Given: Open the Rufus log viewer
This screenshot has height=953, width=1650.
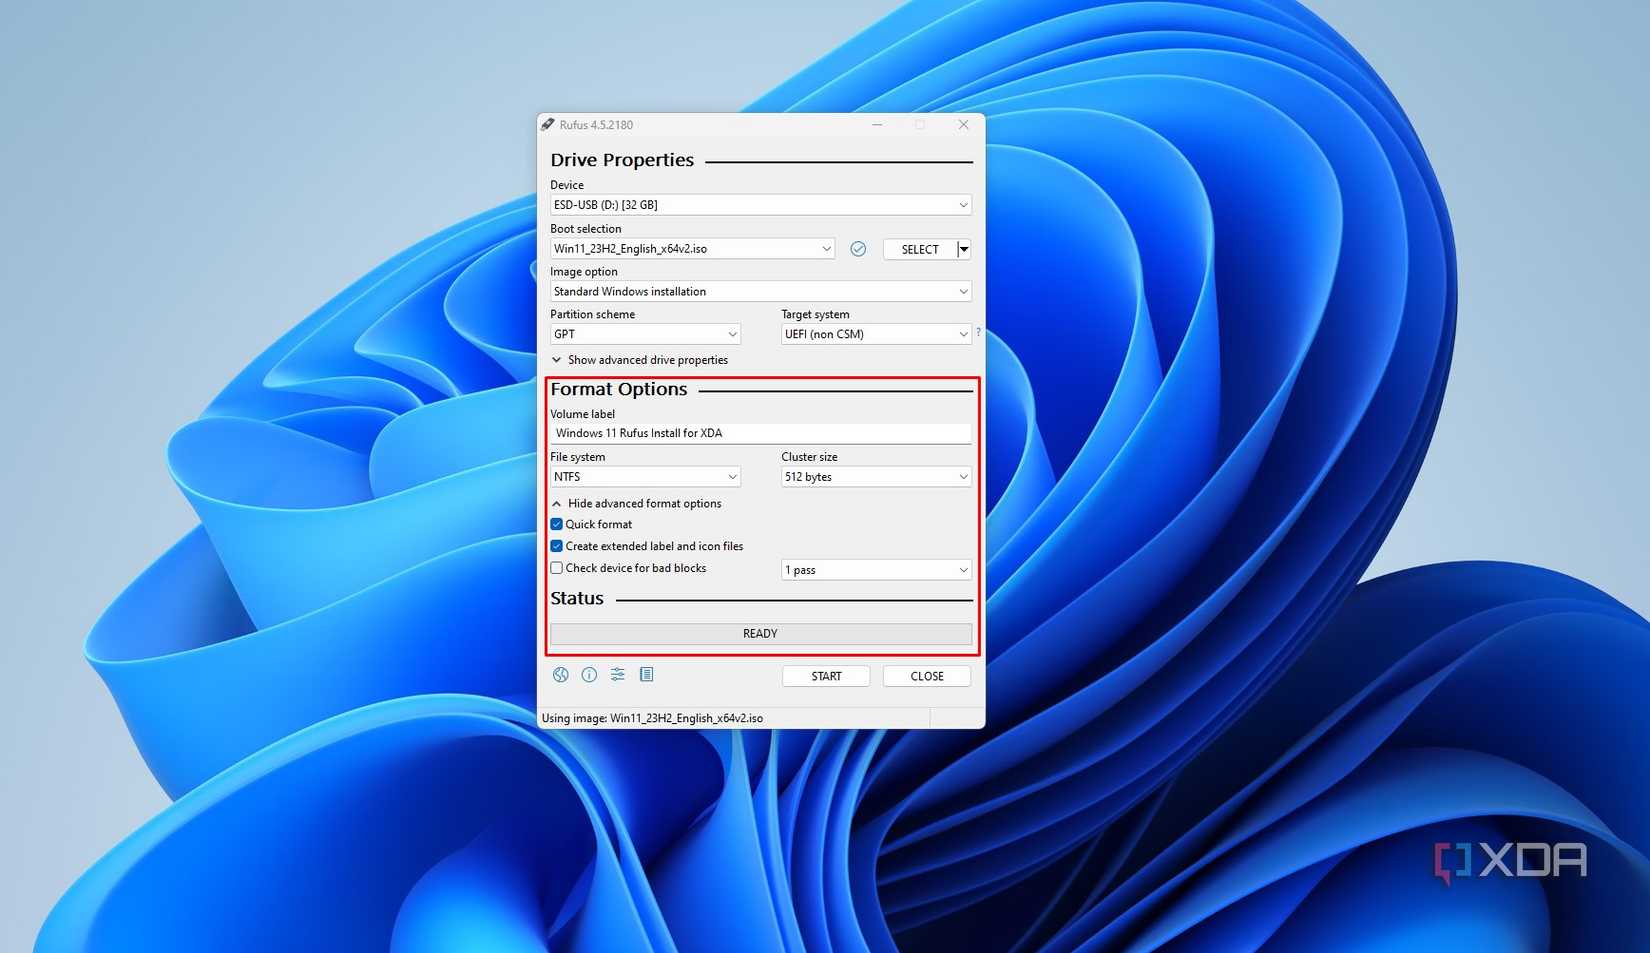Looking at the screenshot, I should click(646, 674).
